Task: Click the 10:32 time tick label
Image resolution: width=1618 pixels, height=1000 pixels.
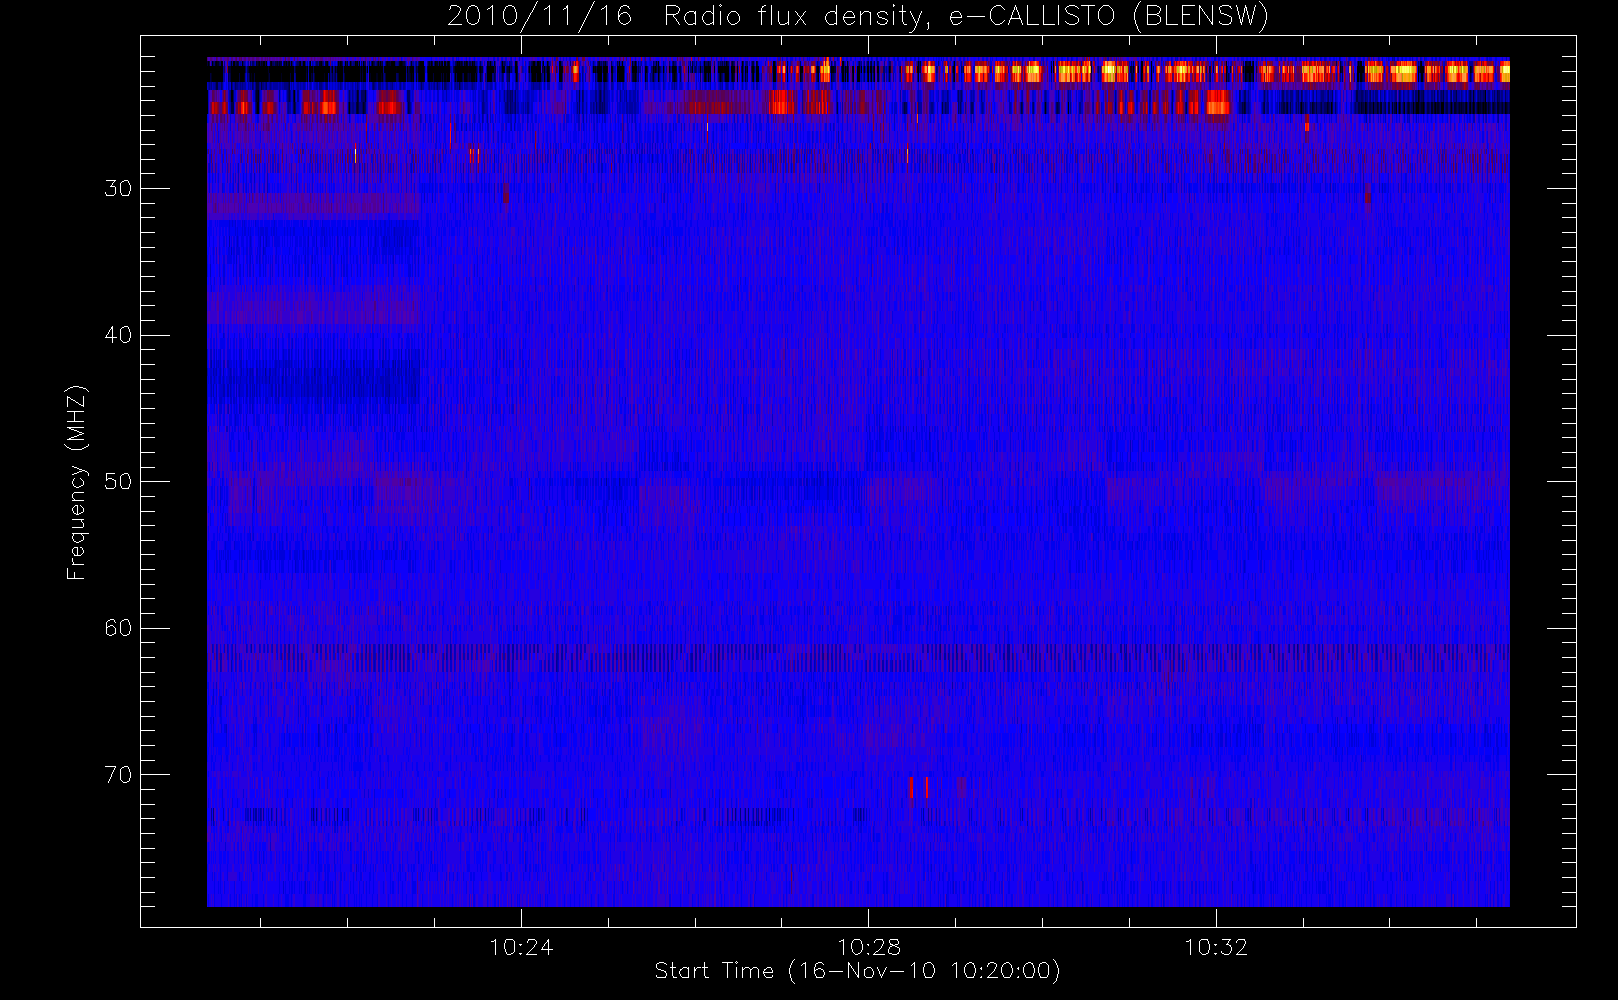Action: click(x=1216, y=947)
